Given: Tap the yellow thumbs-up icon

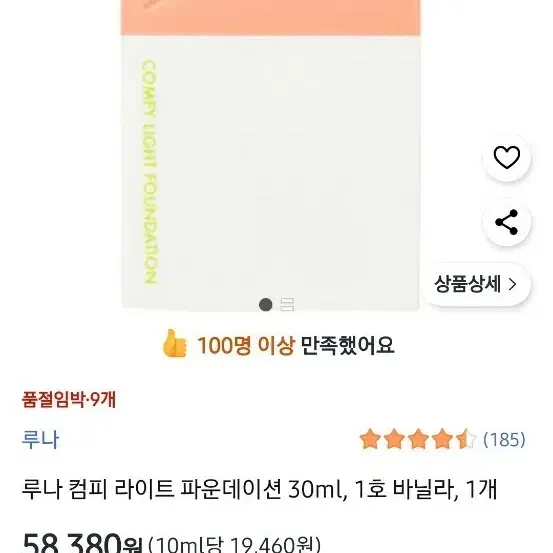Looking at the screenshot, I should (x=174, y=343).
